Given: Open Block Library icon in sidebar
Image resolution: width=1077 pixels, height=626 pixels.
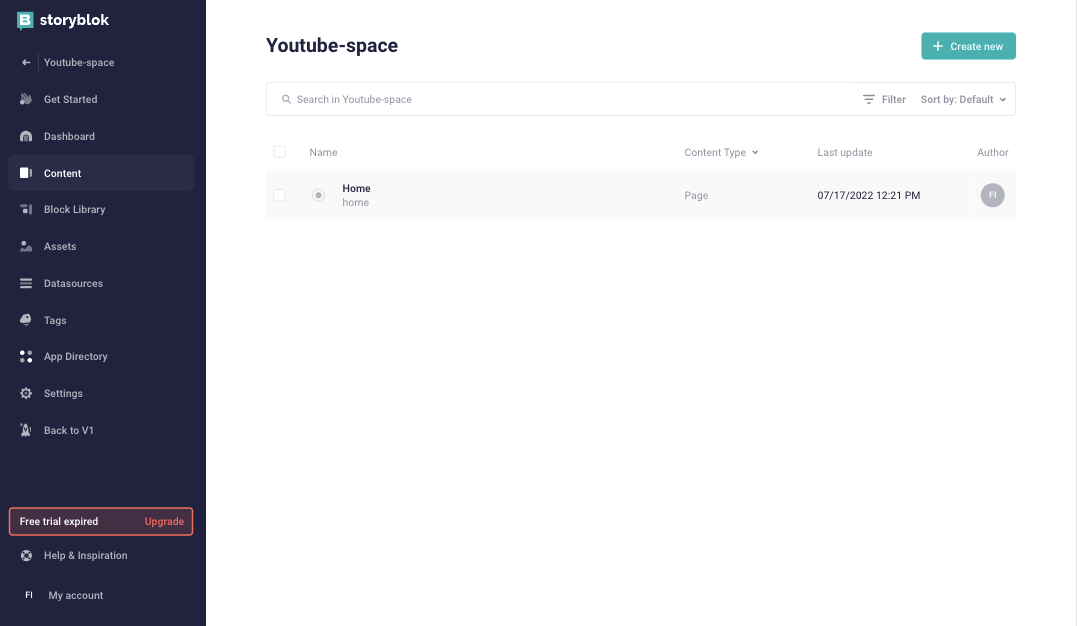Looking at the screenshot, I should [26, 210].
